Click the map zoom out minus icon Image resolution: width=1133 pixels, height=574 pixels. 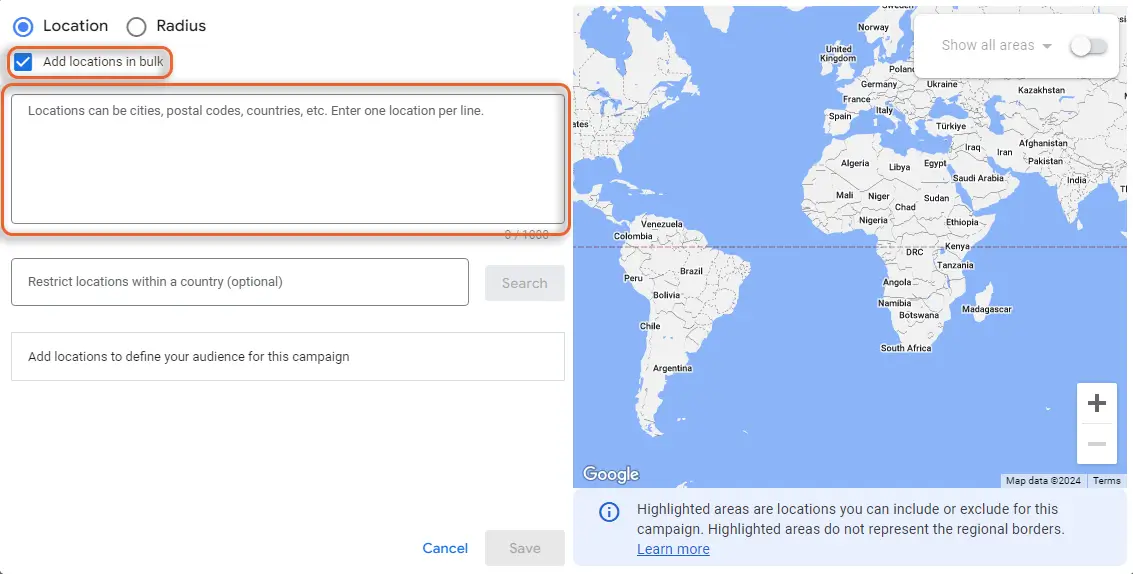1097,443
